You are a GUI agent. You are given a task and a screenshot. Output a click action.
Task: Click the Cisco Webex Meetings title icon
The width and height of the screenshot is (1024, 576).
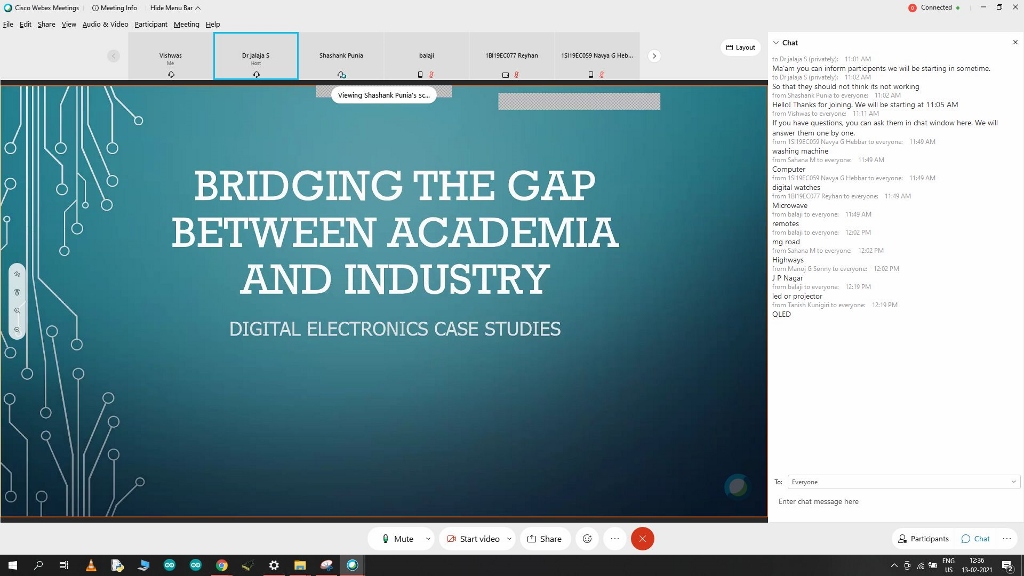tap(8, 8)
